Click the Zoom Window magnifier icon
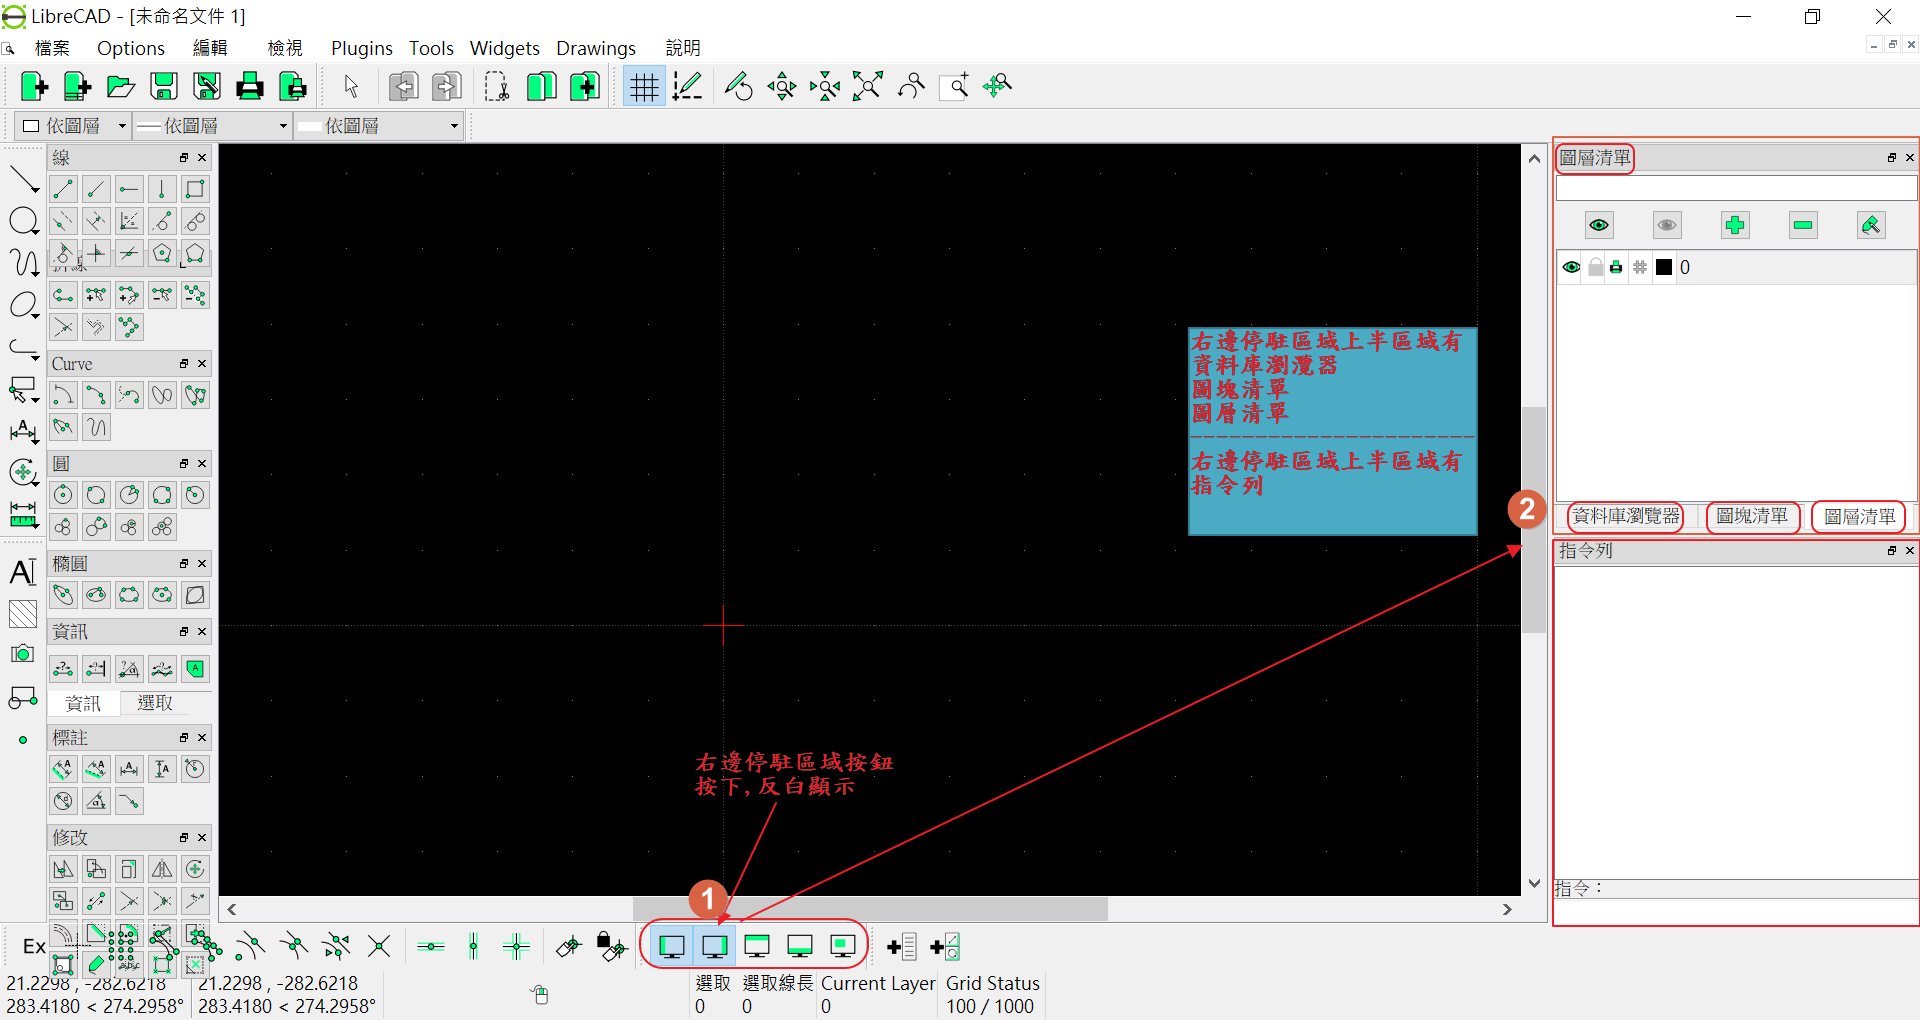The width and height of the screenshot is (1920, 1020). click(x=955, y=87)
